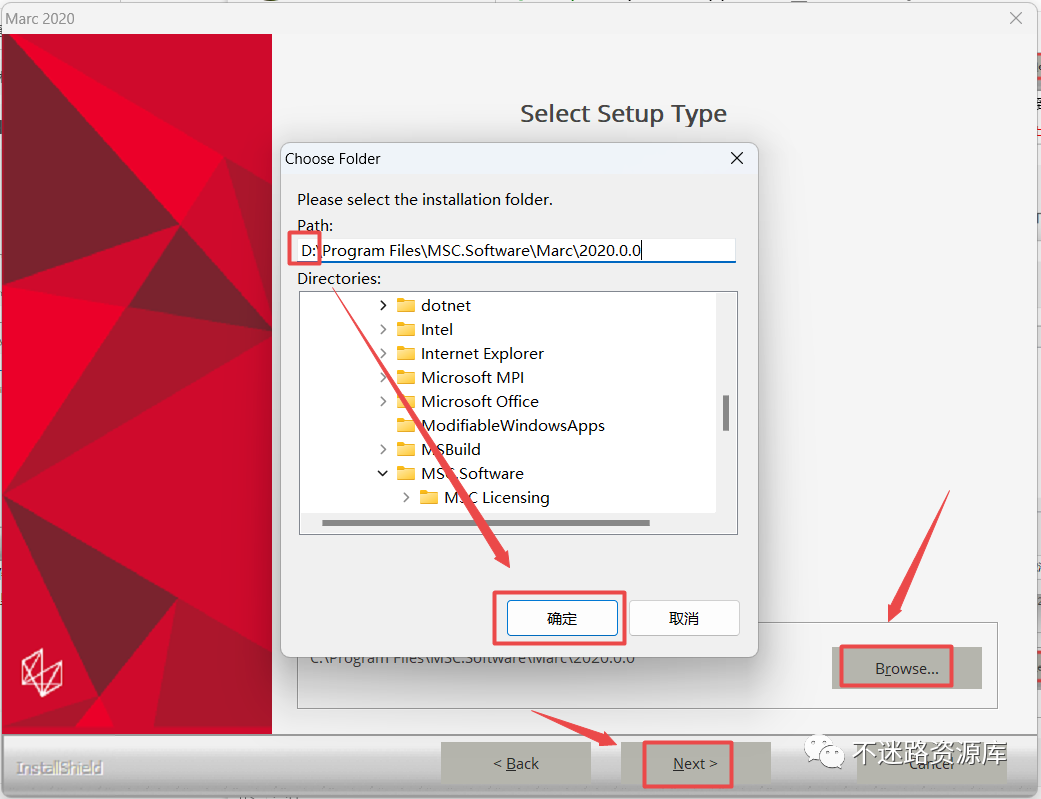Select the Internet Explorer directory

pos(482,353)
